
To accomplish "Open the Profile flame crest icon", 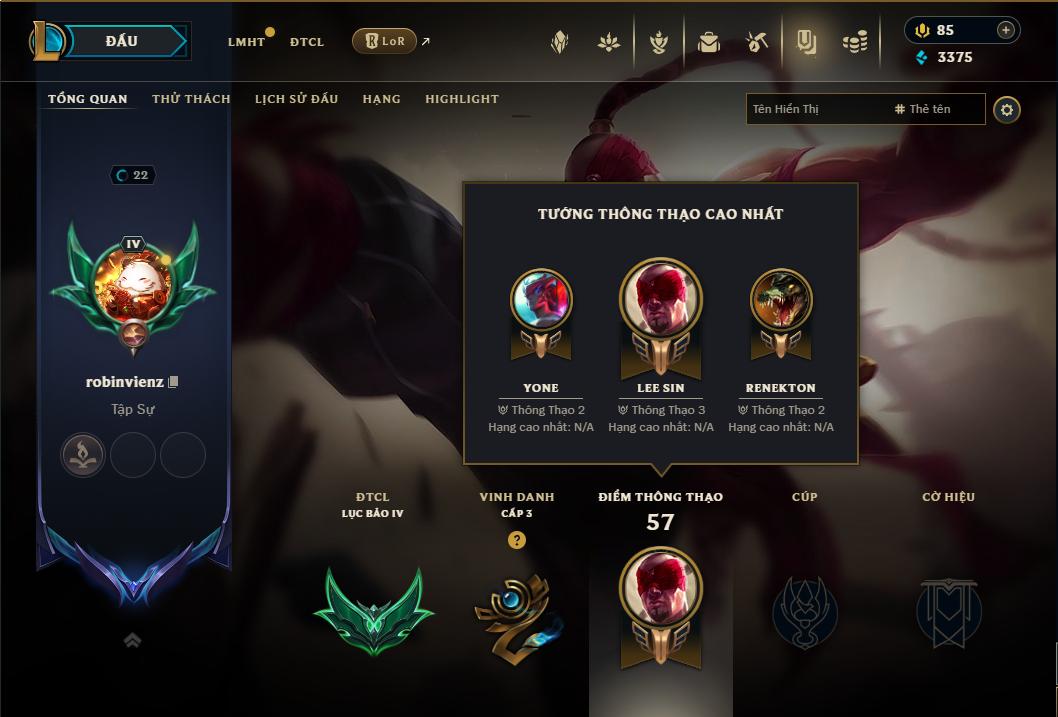I will coord(659,42).
